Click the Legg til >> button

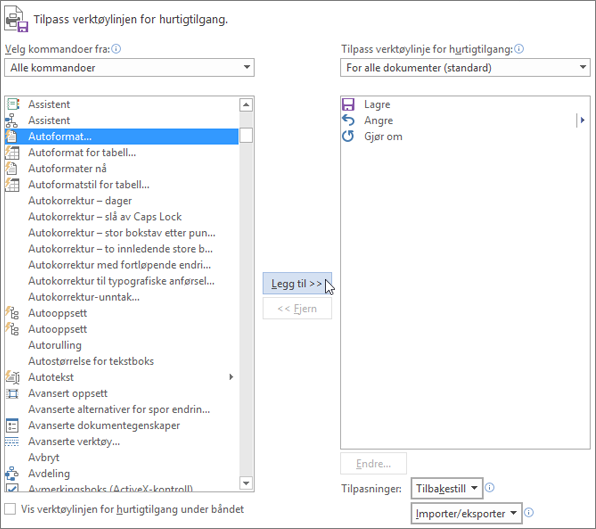(297, 284)
